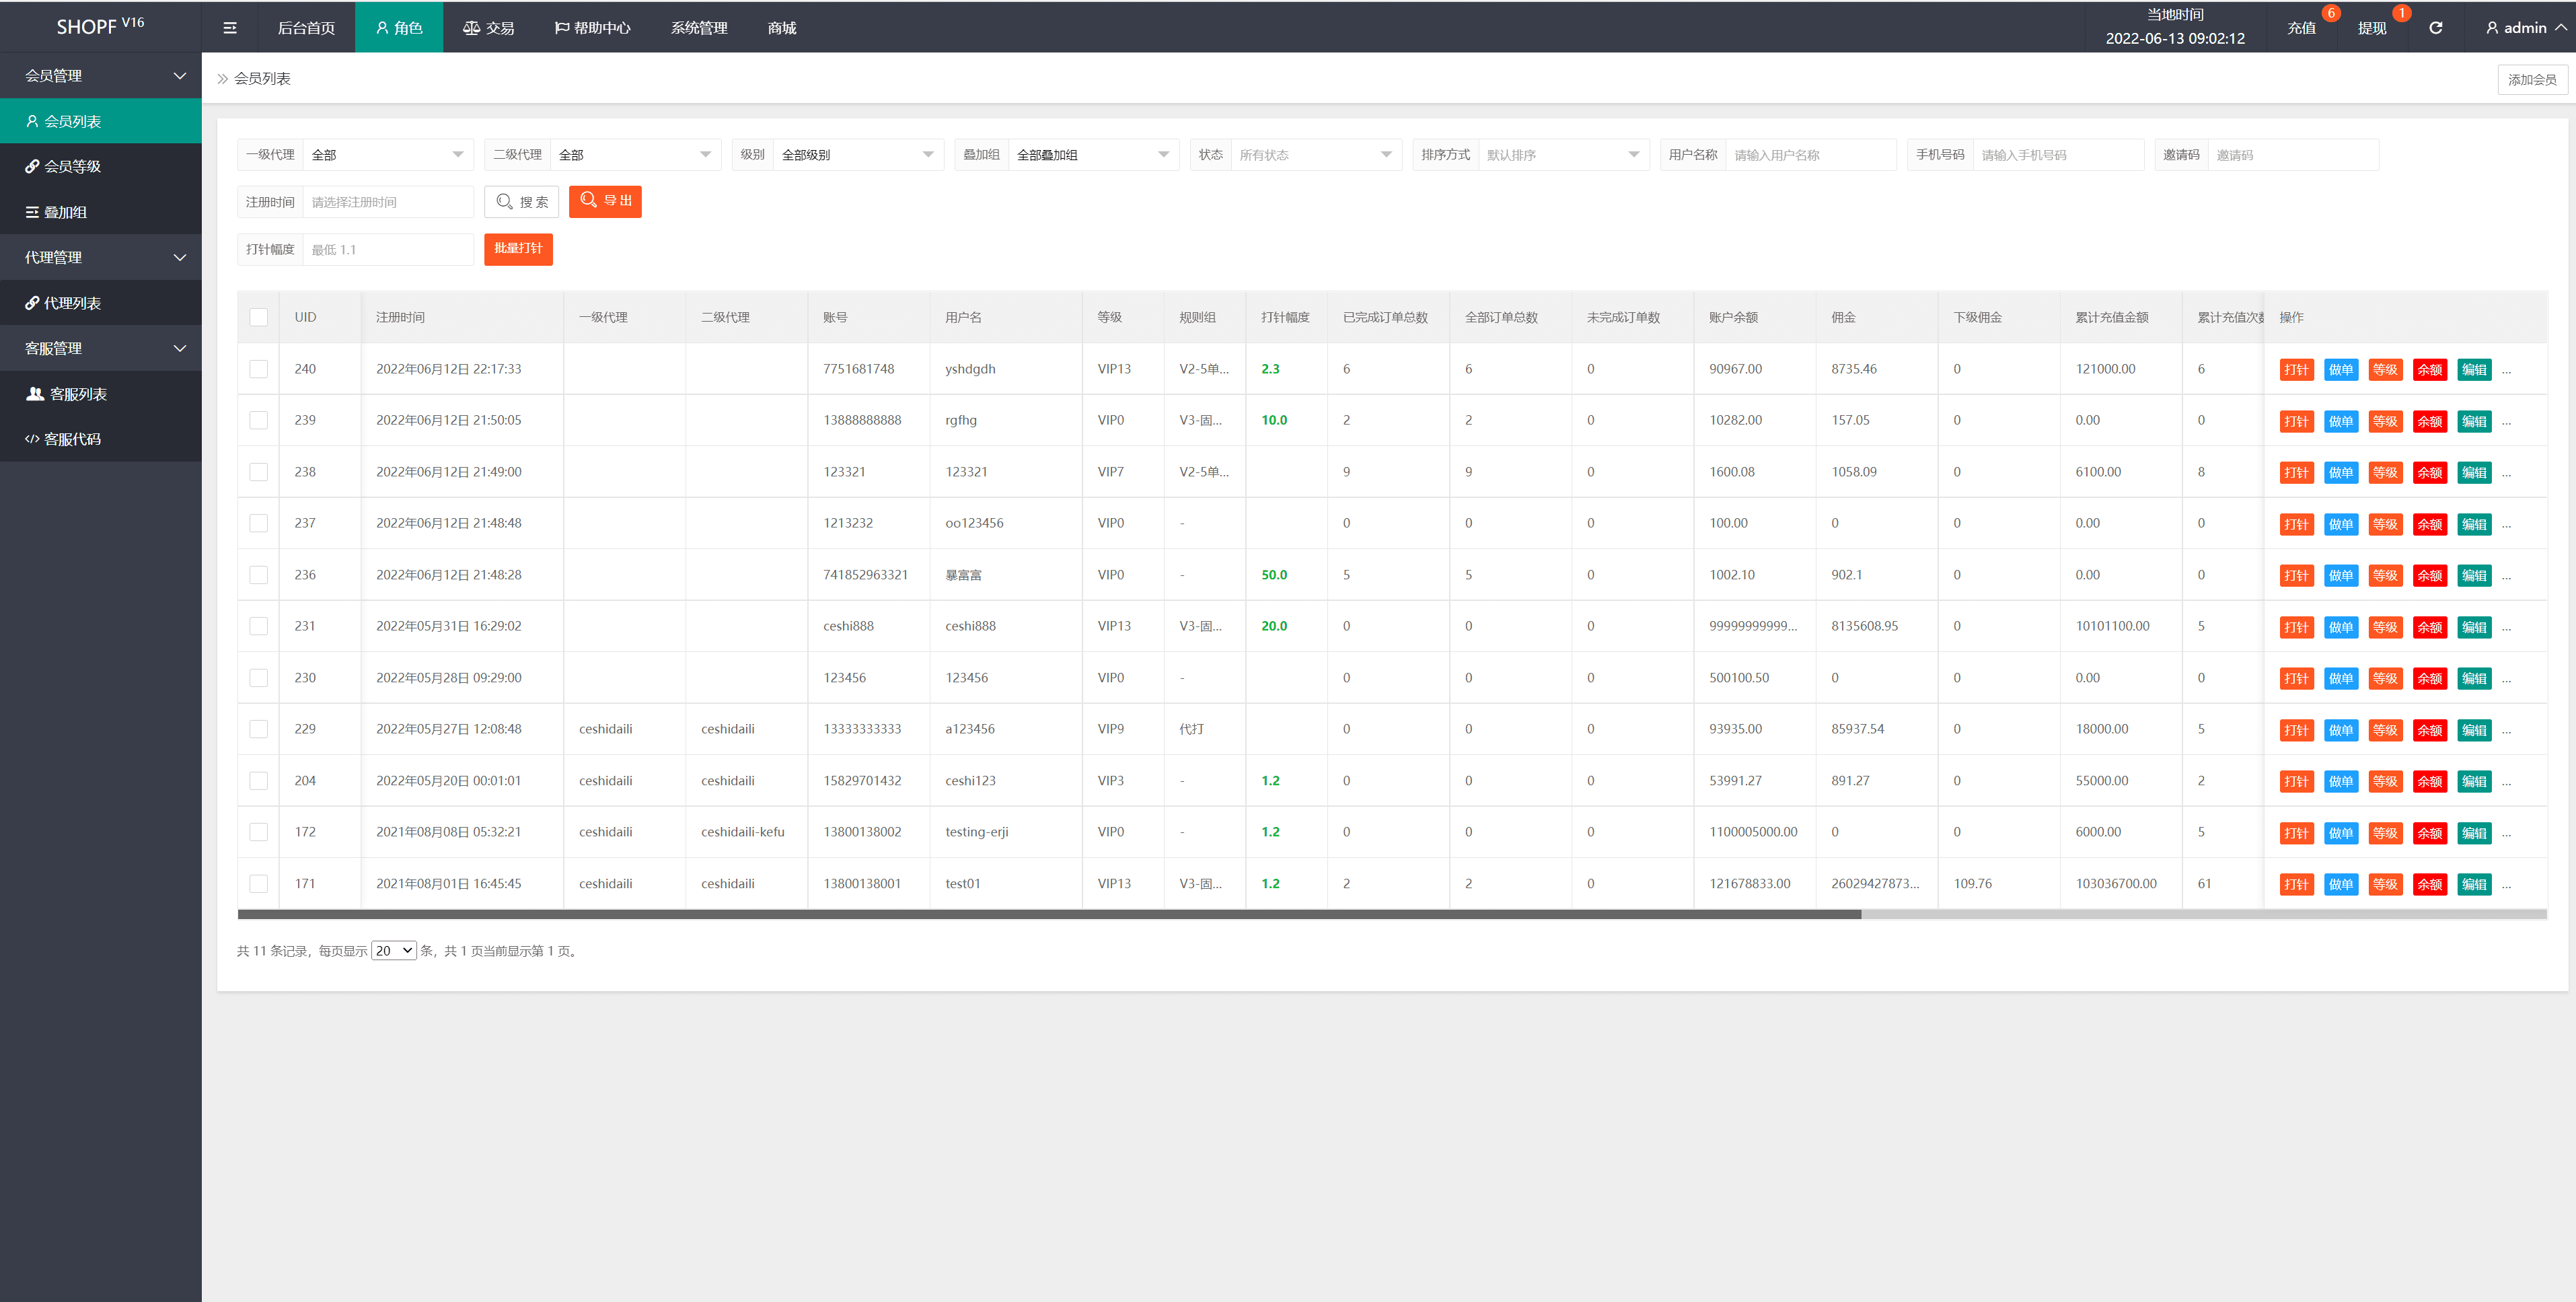
Task: Open the 提现 withdrawal notifications
Action: [2372, 28]
